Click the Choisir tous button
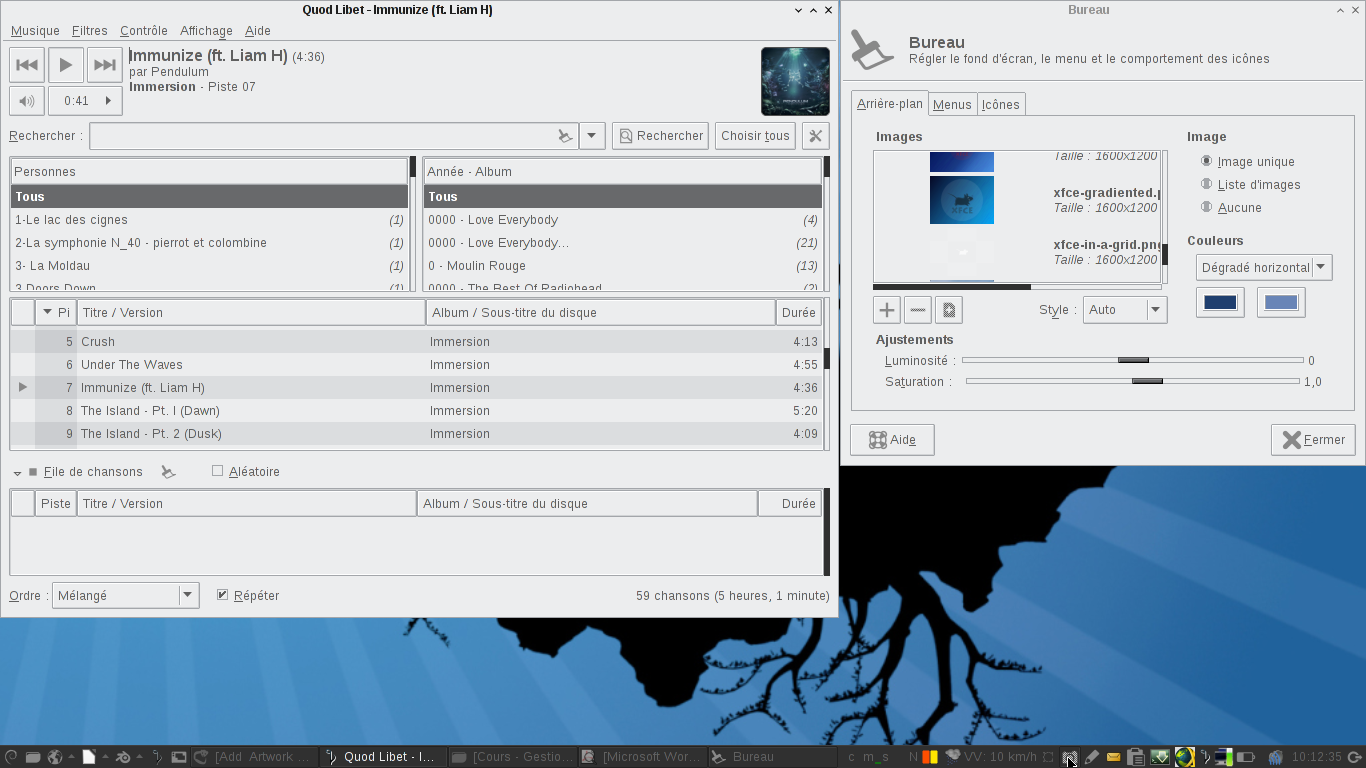Screen dimensions: 1366x768 click(x=755, y=136)
